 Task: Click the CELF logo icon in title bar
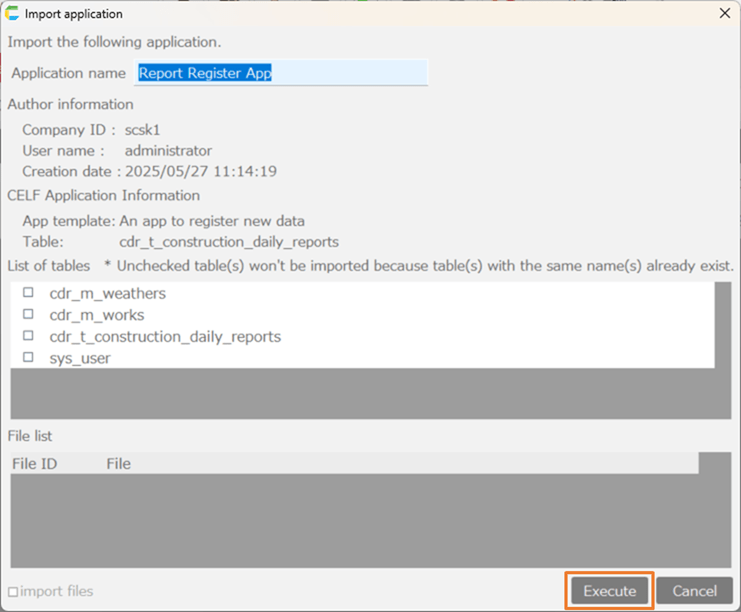[x=13, y=14]
